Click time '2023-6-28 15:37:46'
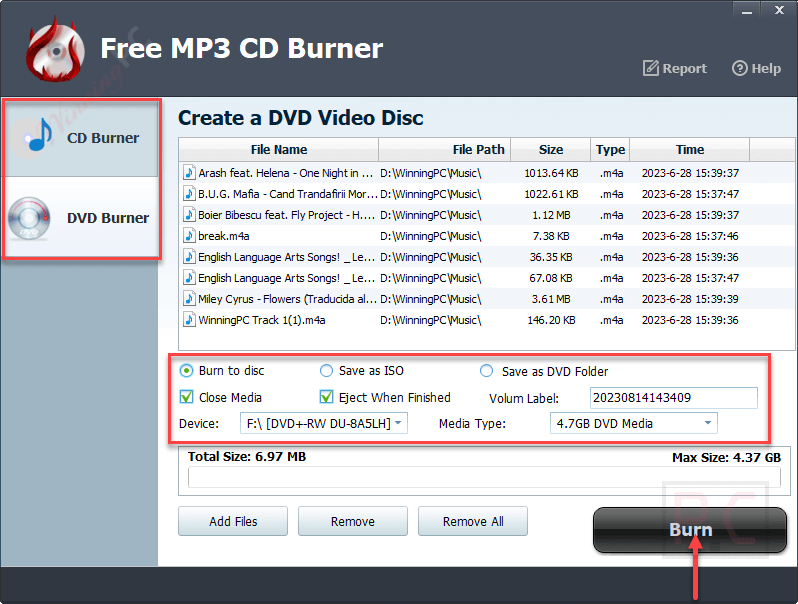Screen dimensions: 798x604 tap(690, 236)
